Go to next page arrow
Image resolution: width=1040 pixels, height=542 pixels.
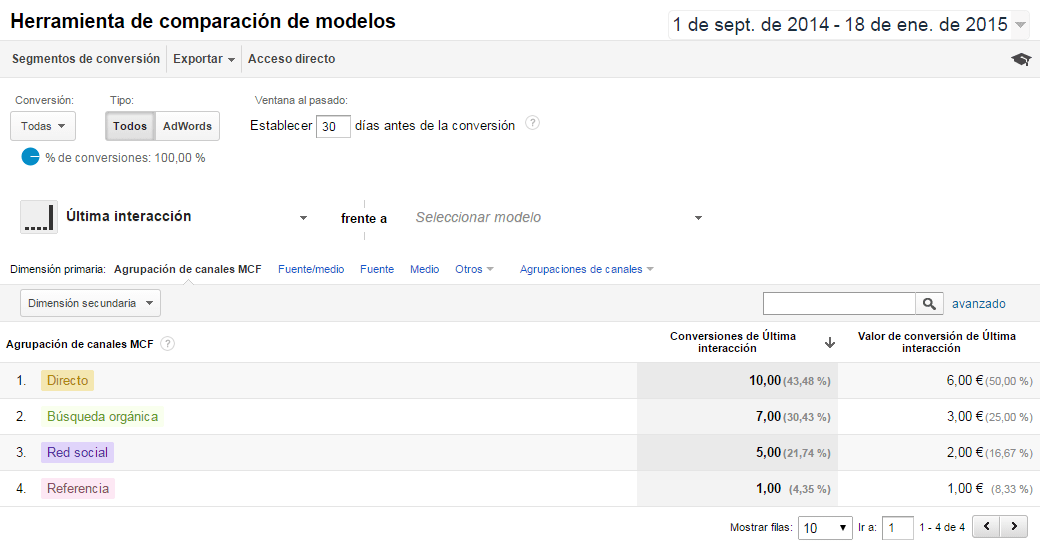click(1014, 526)
